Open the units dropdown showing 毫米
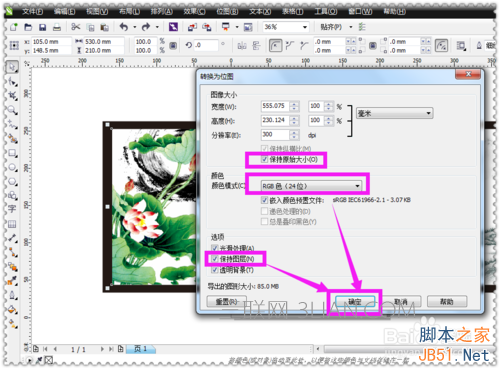 coord(395,113)
